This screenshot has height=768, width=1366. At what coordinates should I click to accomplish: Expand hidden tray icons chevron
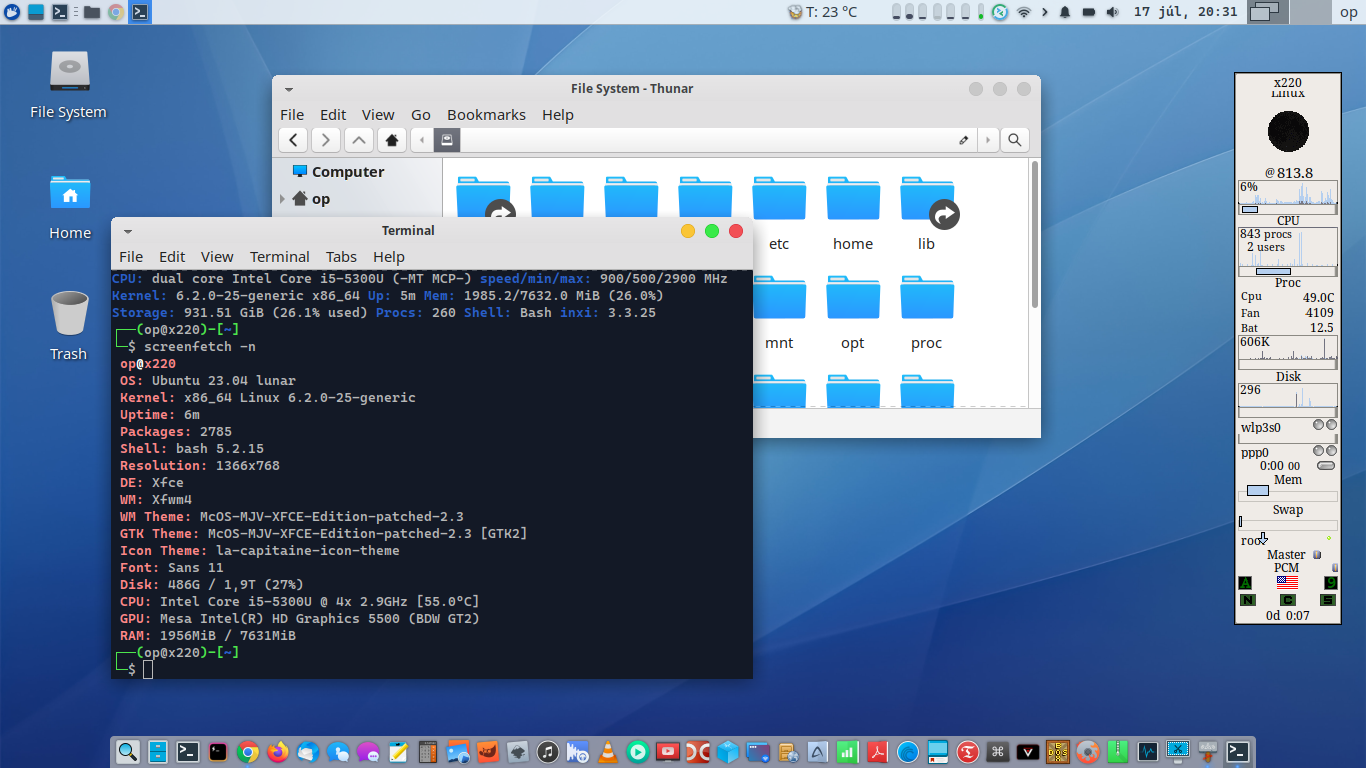[x=1045, y=12]
